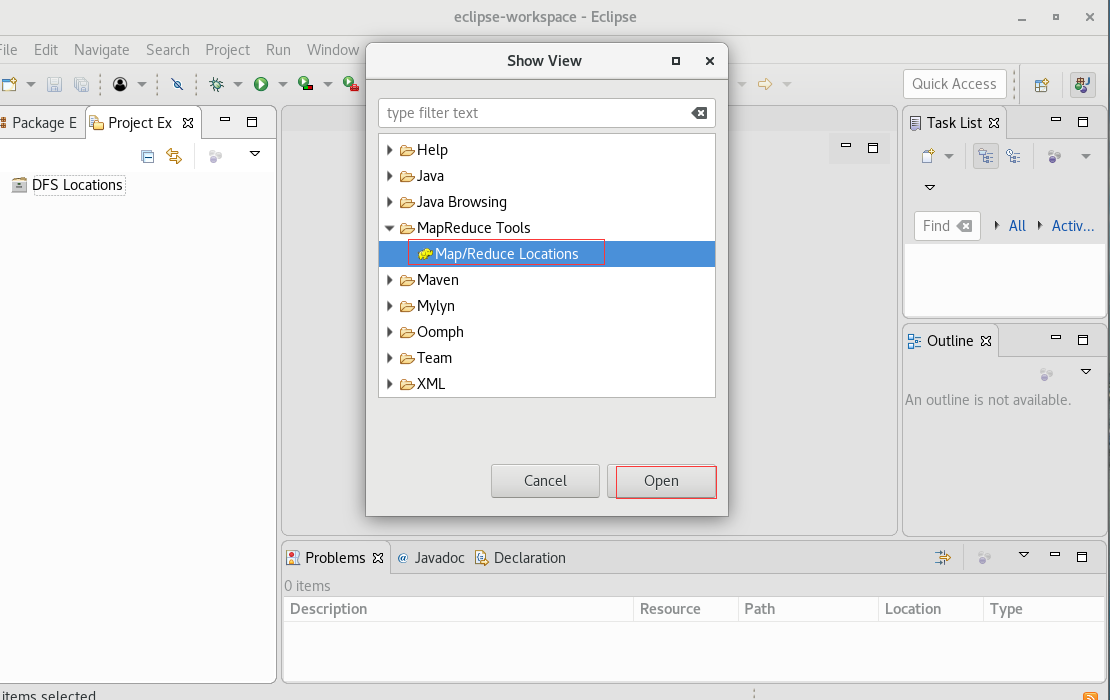Click the New wizard icon in toolbar
The image size is (1110, 700).
[9, 84]
